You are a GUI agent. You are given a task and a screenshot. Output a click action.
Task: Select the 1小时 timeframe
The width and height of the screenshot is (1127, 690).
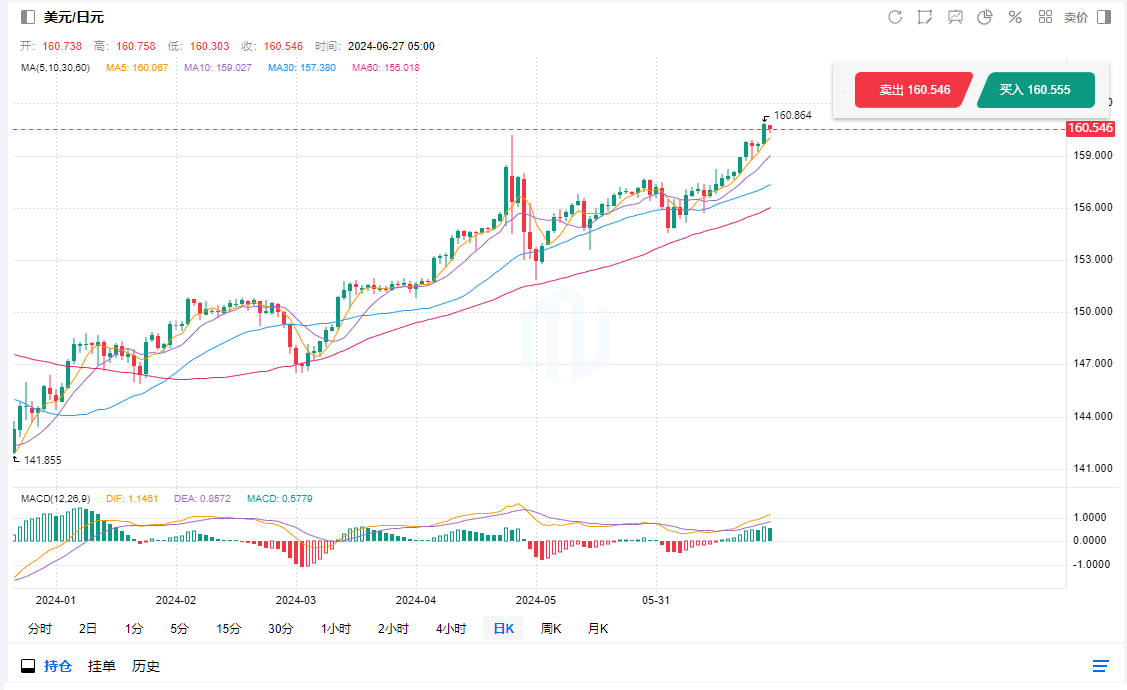[x=336, y=629]
